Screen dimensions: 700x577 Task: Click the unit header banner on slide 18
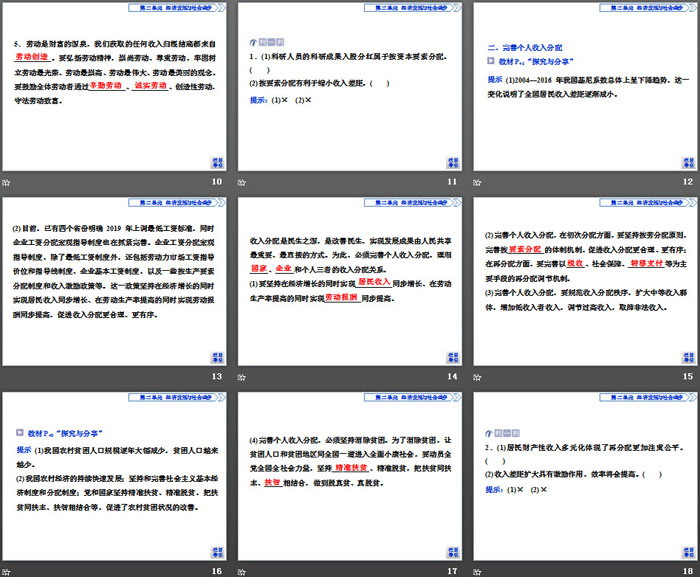648,397
